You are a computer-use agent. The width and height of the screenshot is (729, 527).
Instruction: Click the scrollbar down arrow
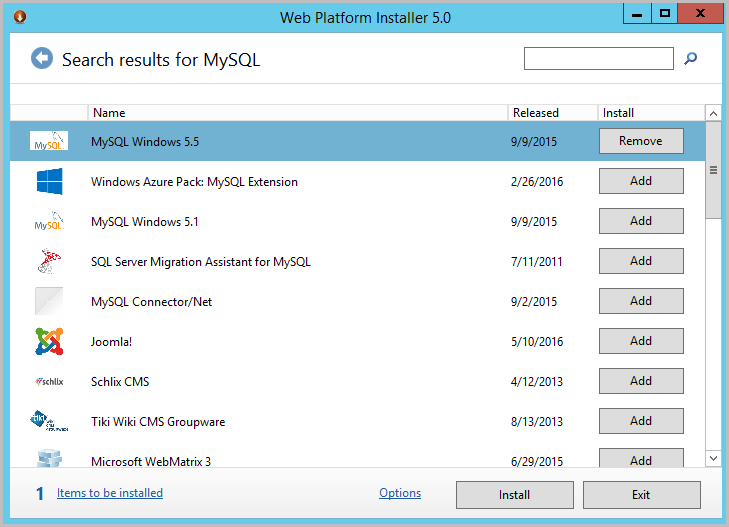pyautogui.click(x=713, y=458)
